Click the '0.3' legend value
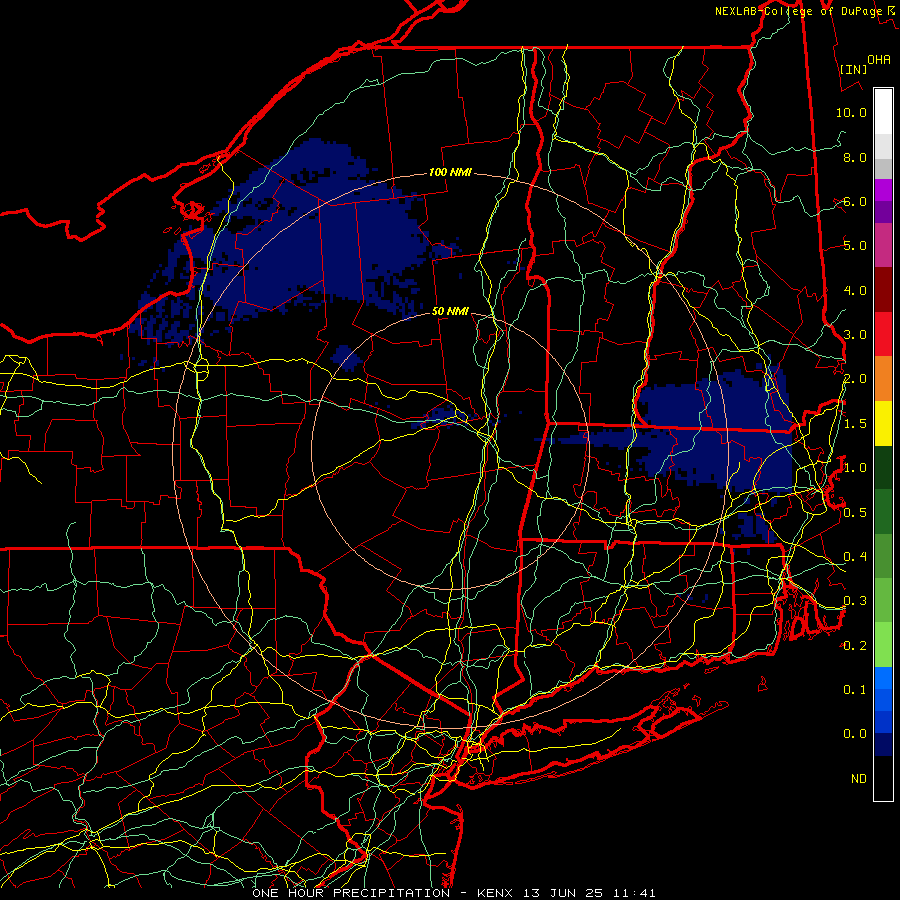This screenshot has height=900, width=900. [855, 600]
